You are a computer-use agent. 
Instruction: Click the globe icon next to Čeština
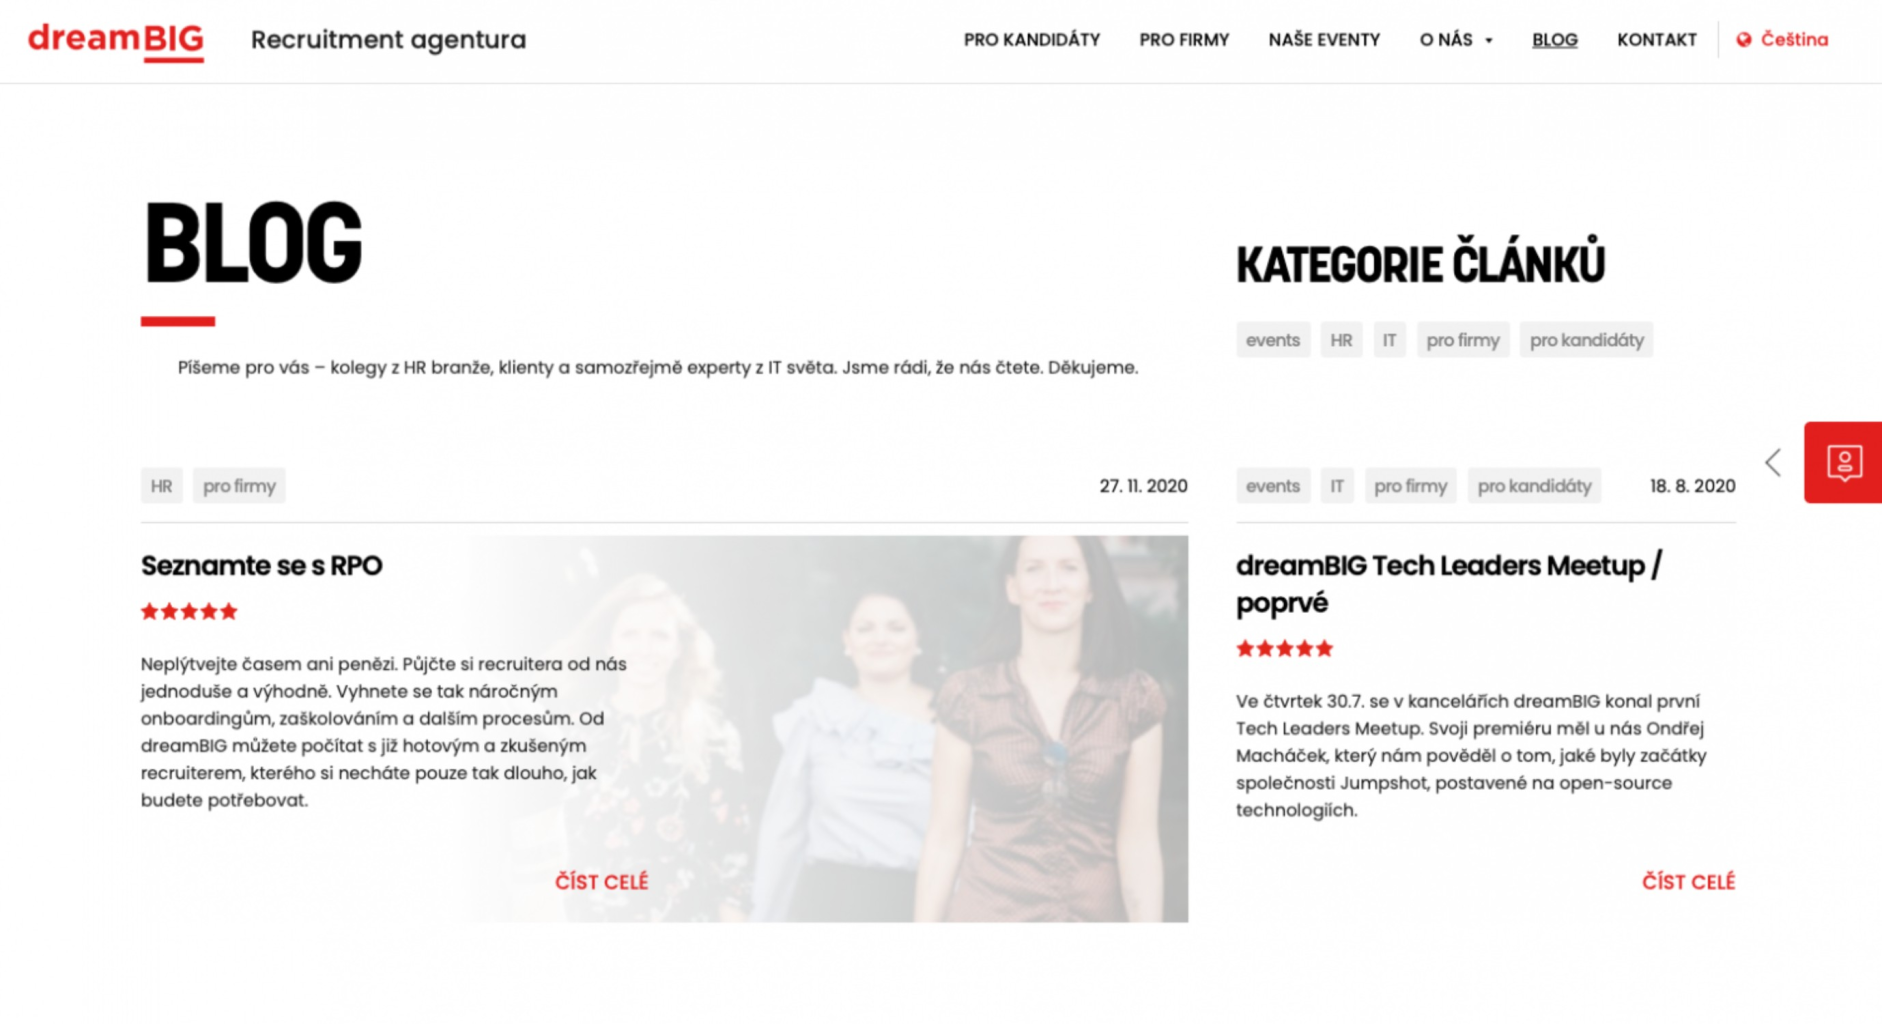(x=1744, y=40)
